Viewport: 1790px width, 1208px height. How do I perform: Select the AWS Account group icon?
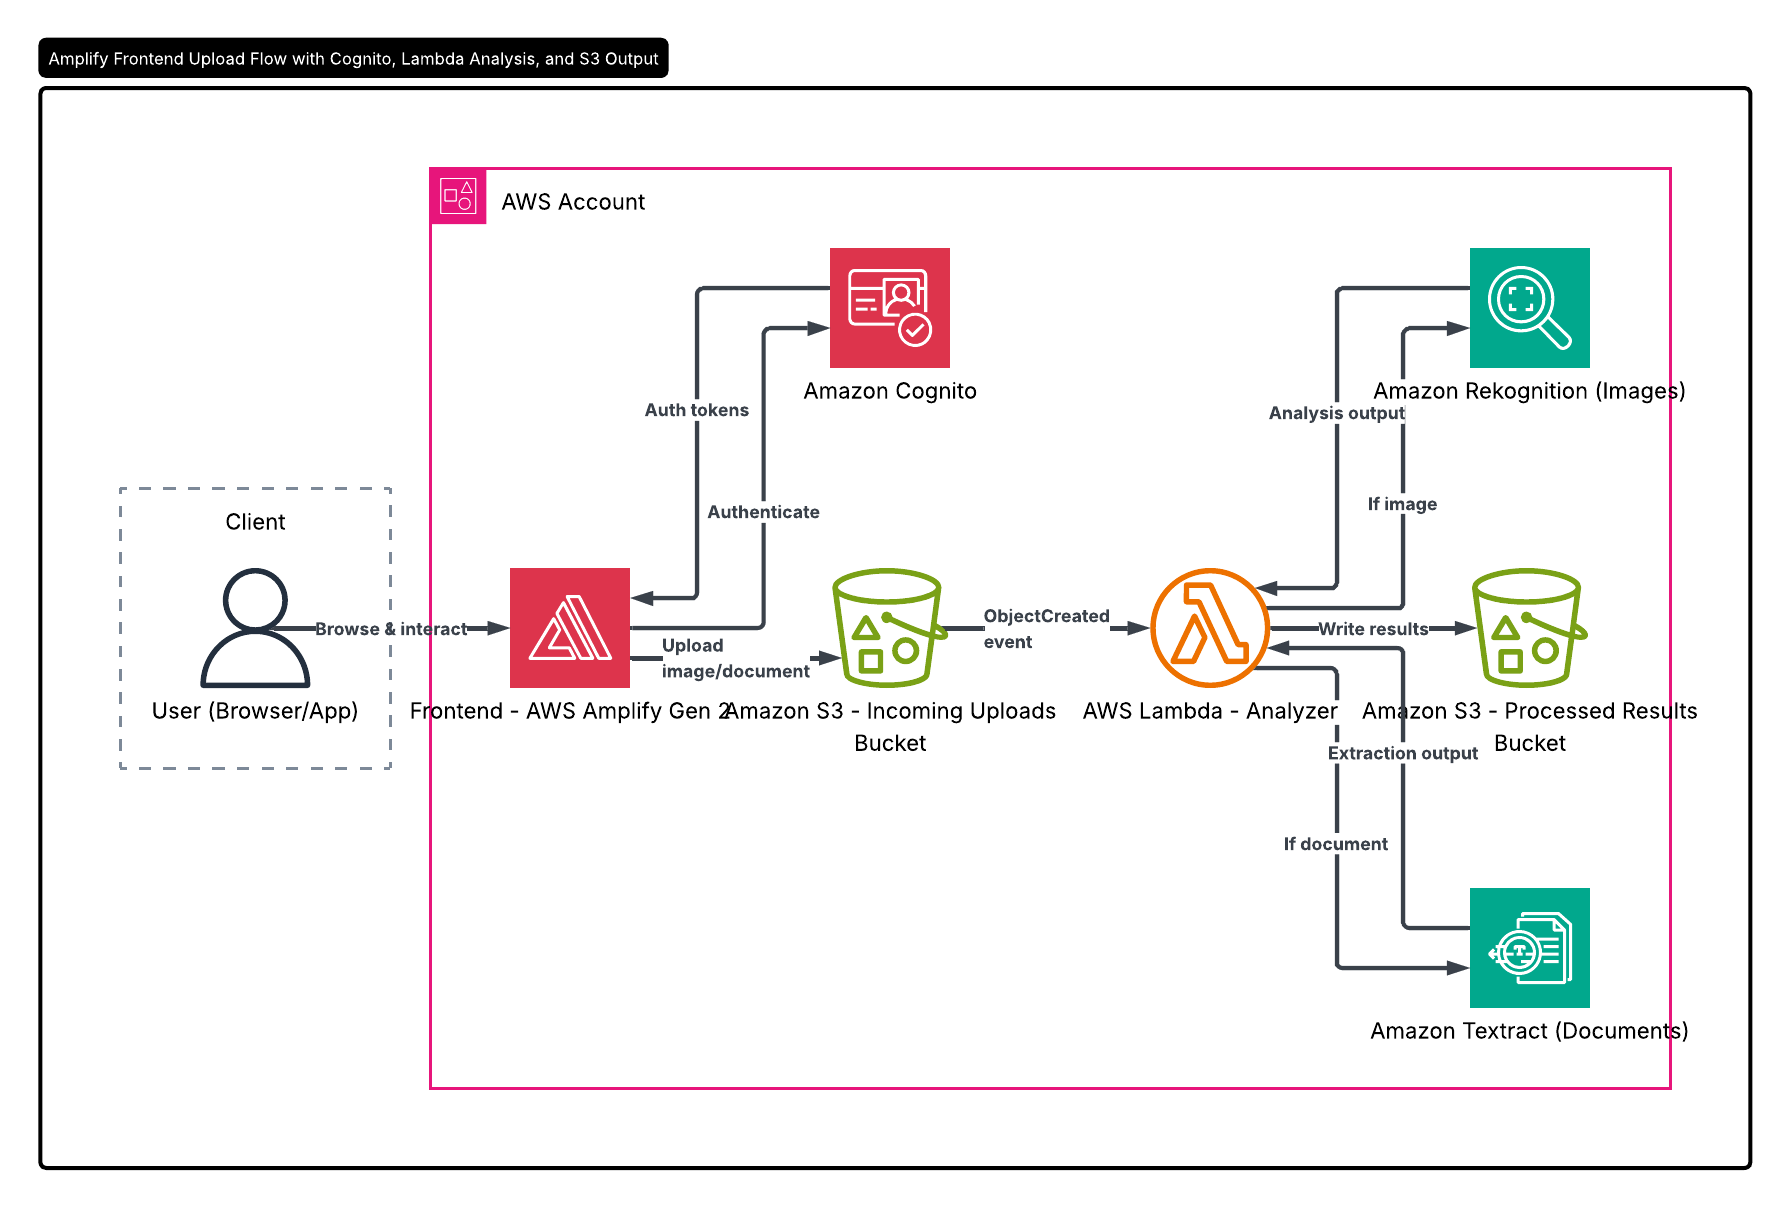click(x=458, y=196)
